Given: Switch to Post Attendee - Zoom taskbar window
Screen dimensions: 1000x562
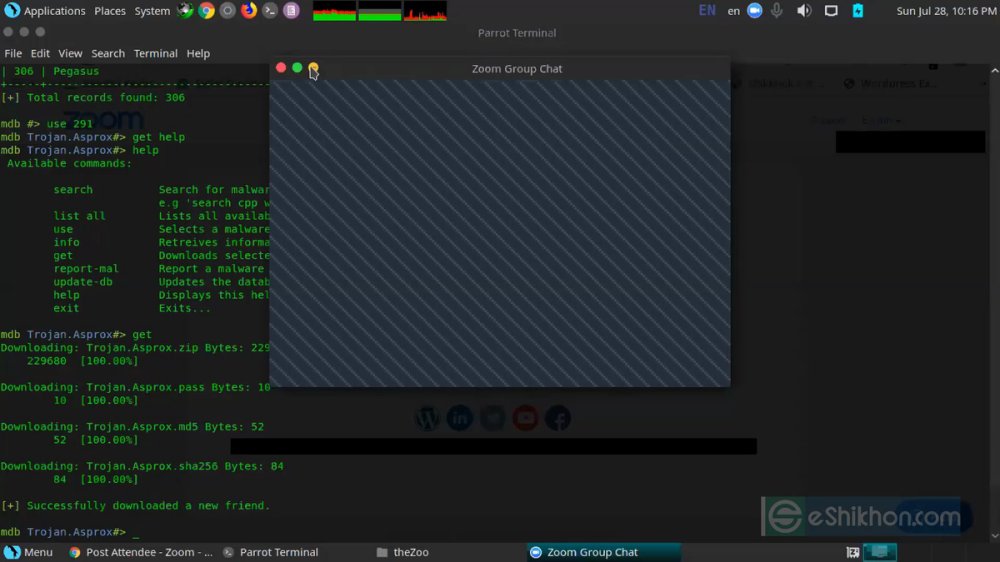Looking at the screenshot, I should click(x=141, y=552).
